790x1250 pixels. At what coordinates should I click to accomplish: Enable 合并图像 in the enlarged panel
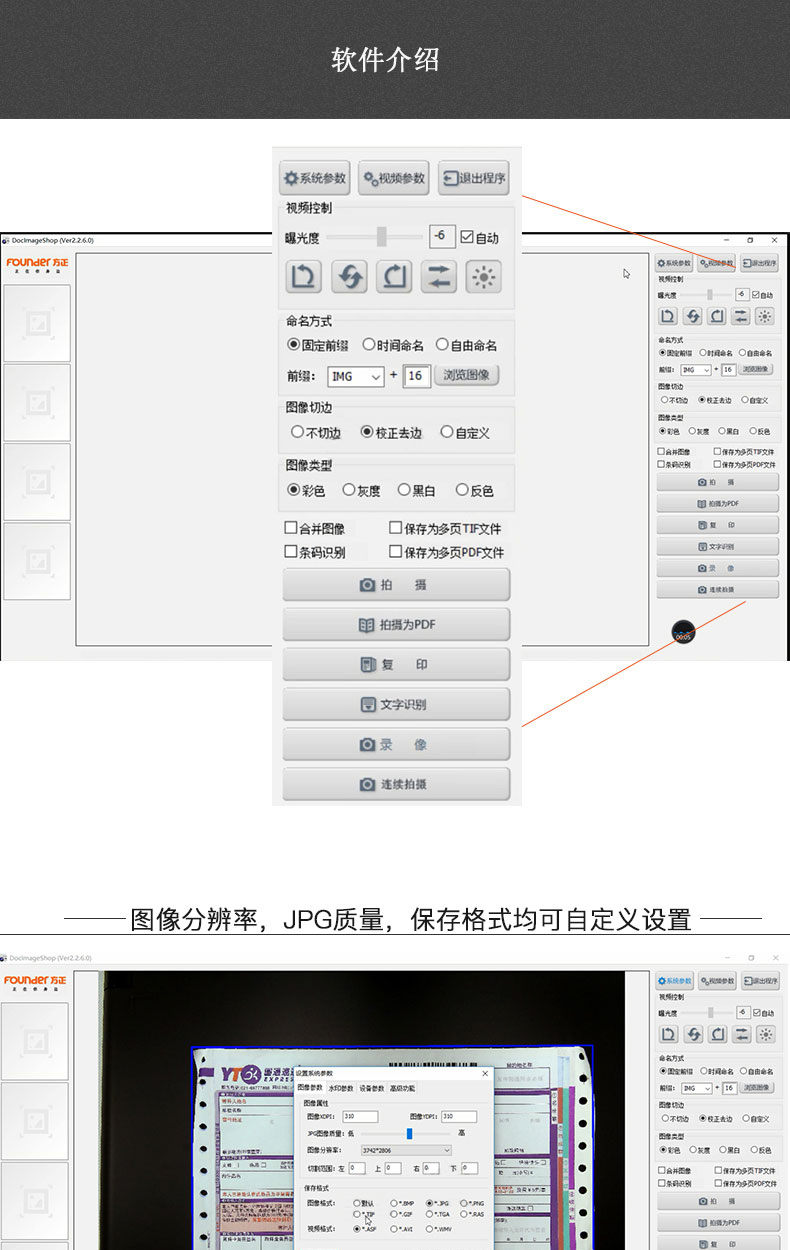coord(291,528)
